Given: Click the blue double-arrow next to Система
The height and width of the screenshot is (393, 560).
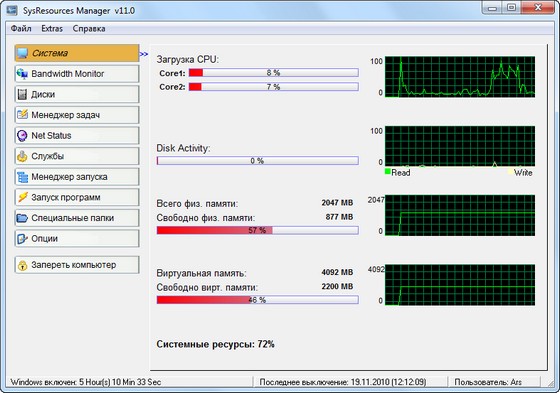Looking at the screenshot, I should point(144,54).
